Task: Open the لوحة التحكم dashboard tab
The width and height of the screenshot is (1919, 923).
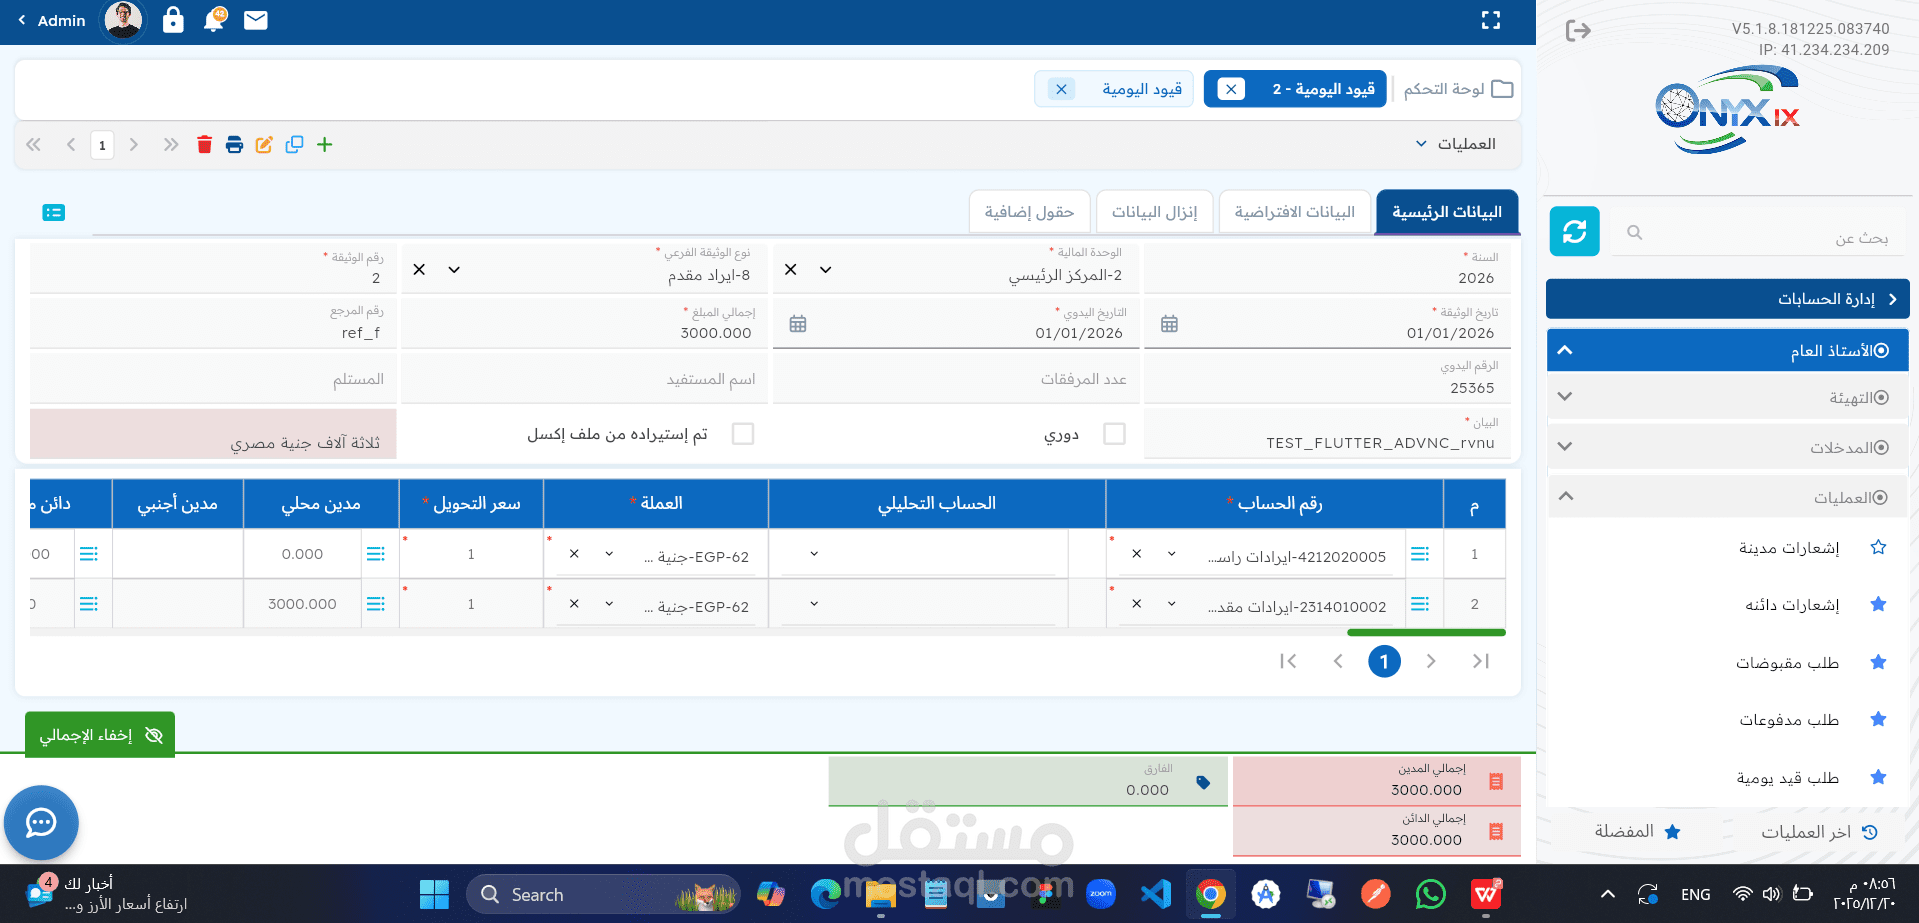Action: click(x=1458, y=89)
